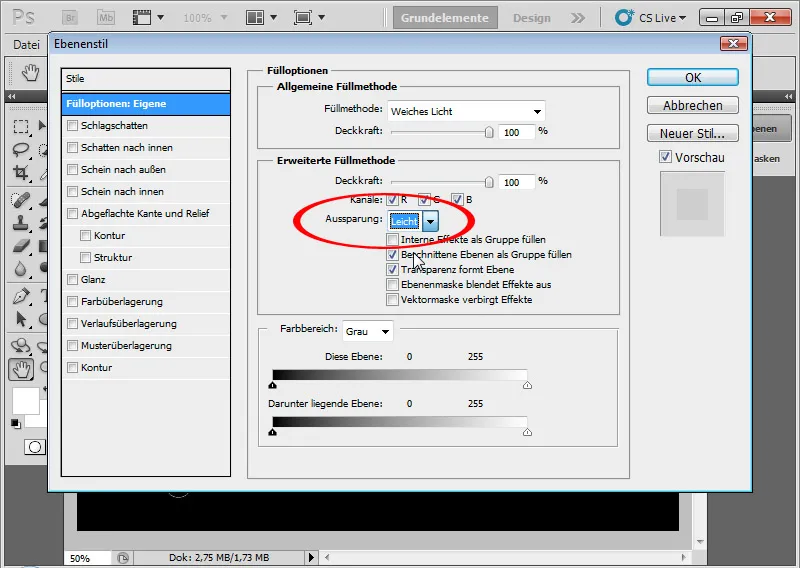Click the foreground color swatch
Image resolution: width=800 pixels, height=568 pixels.
[26, 401]
